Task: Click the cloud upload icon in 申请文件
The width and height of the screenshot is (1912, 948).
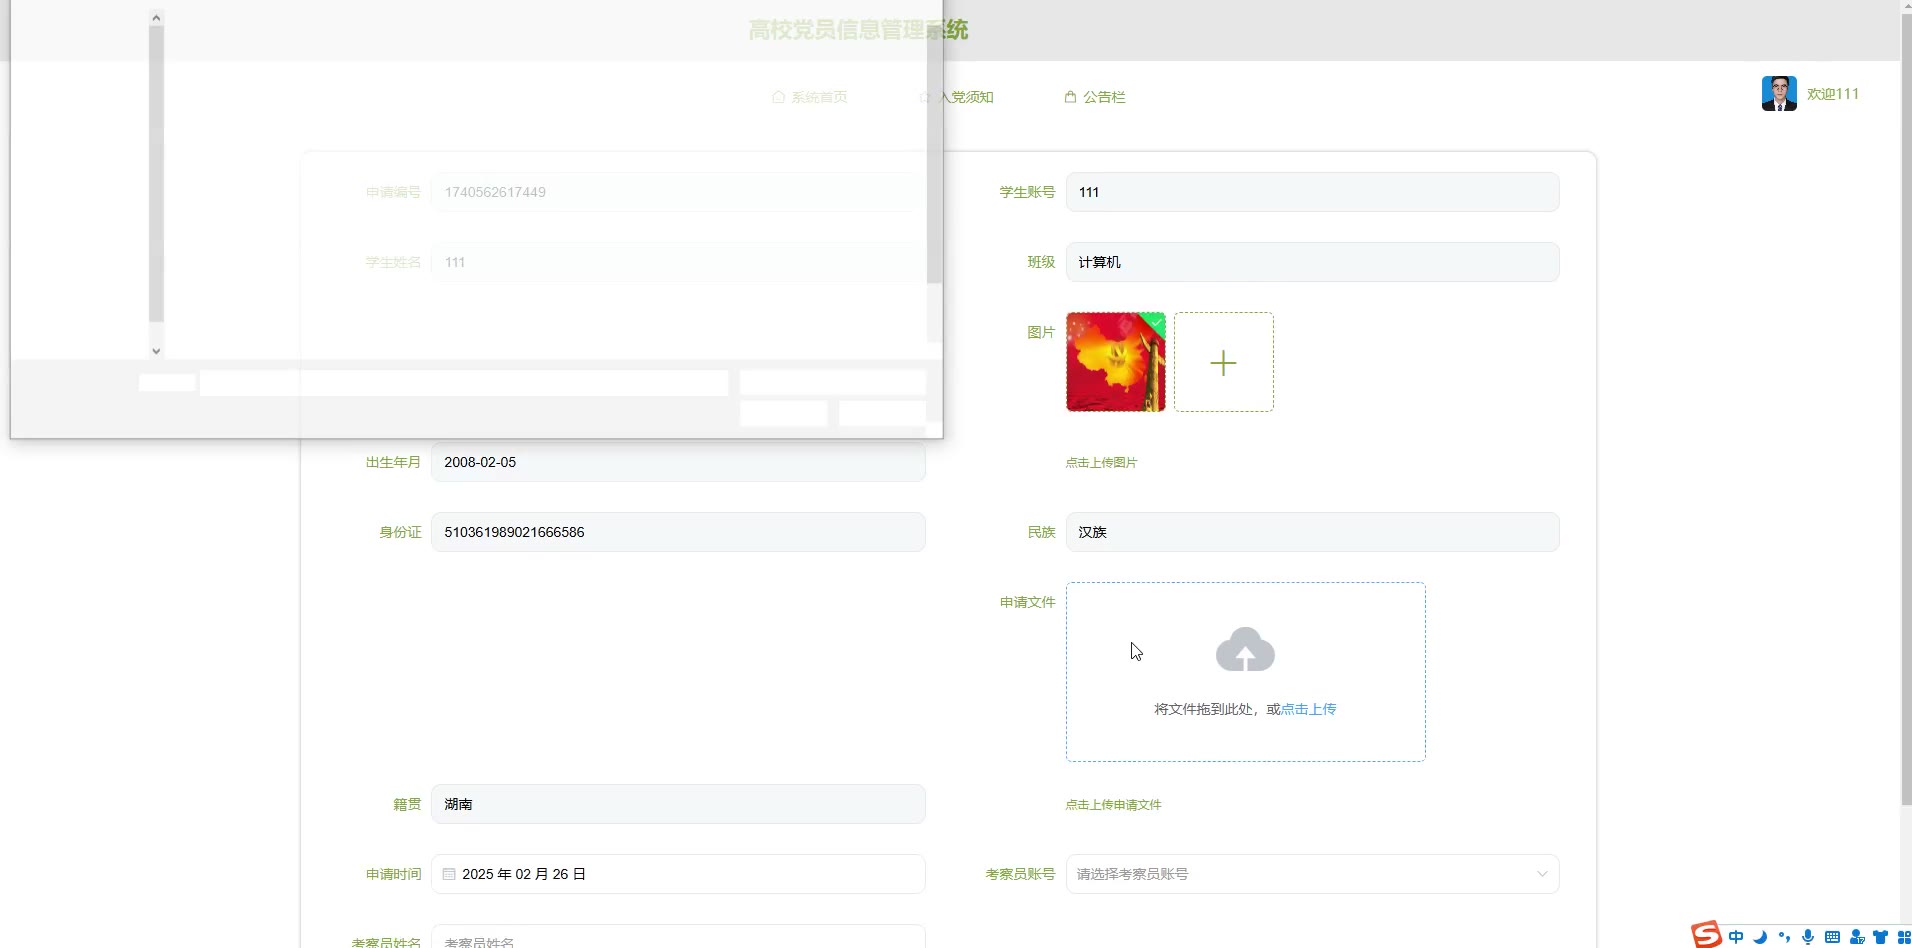Action: (x=1245, y=649)
